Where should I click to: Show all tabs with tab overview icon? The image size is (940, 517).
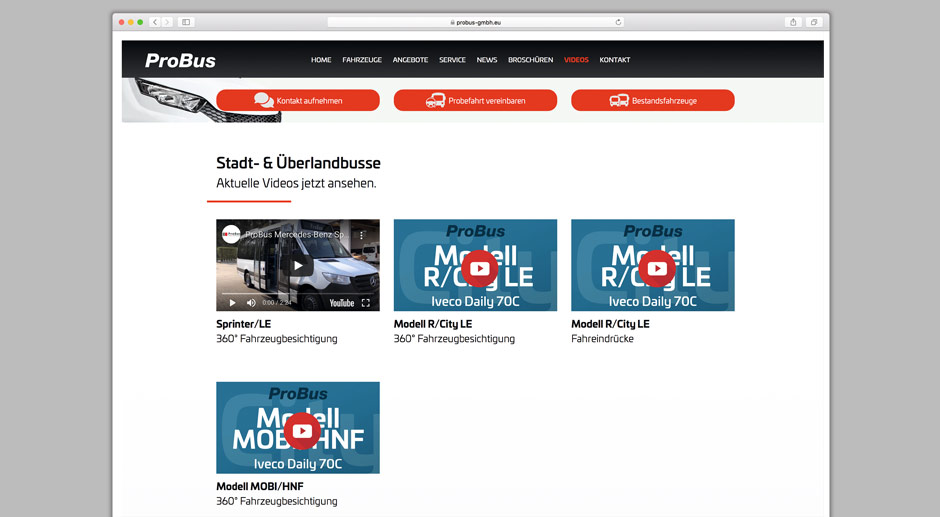point(814,22)
